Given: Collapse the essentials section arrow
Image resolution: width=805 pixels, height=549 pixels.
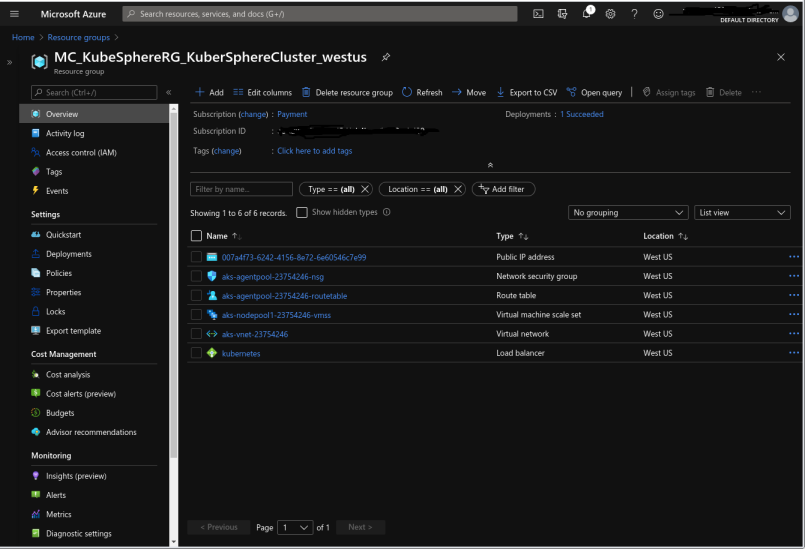Looking at the screenshot, I should click(490, 165).
